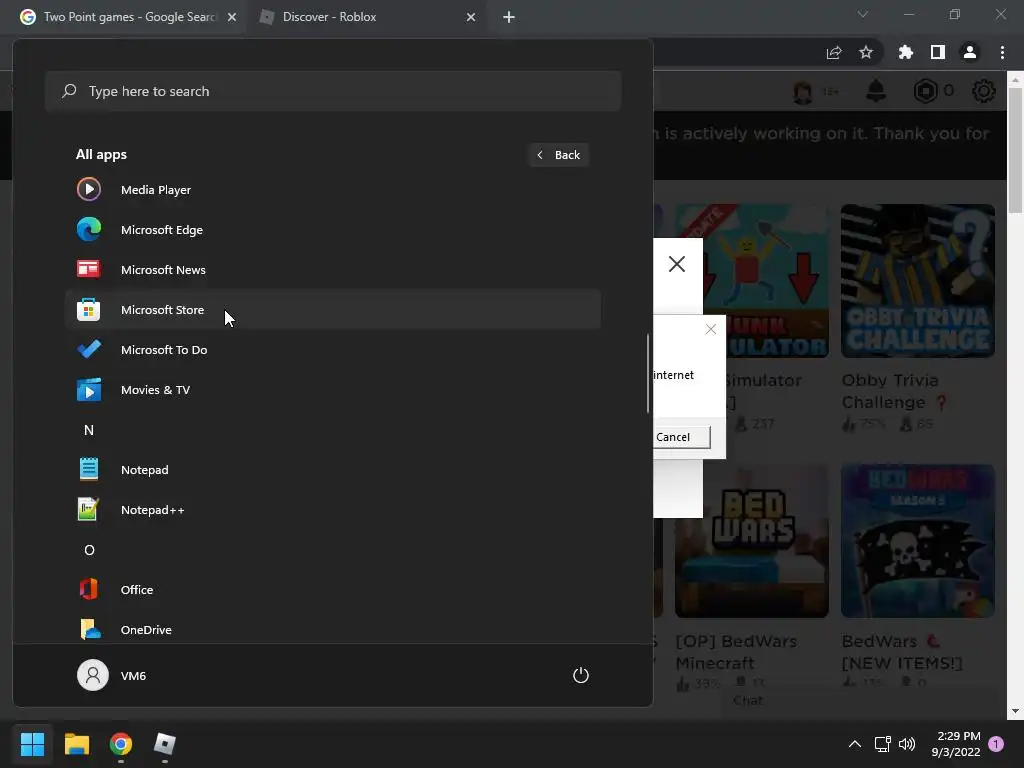Open File Explorer from the taskbar

tap(76, 744)
